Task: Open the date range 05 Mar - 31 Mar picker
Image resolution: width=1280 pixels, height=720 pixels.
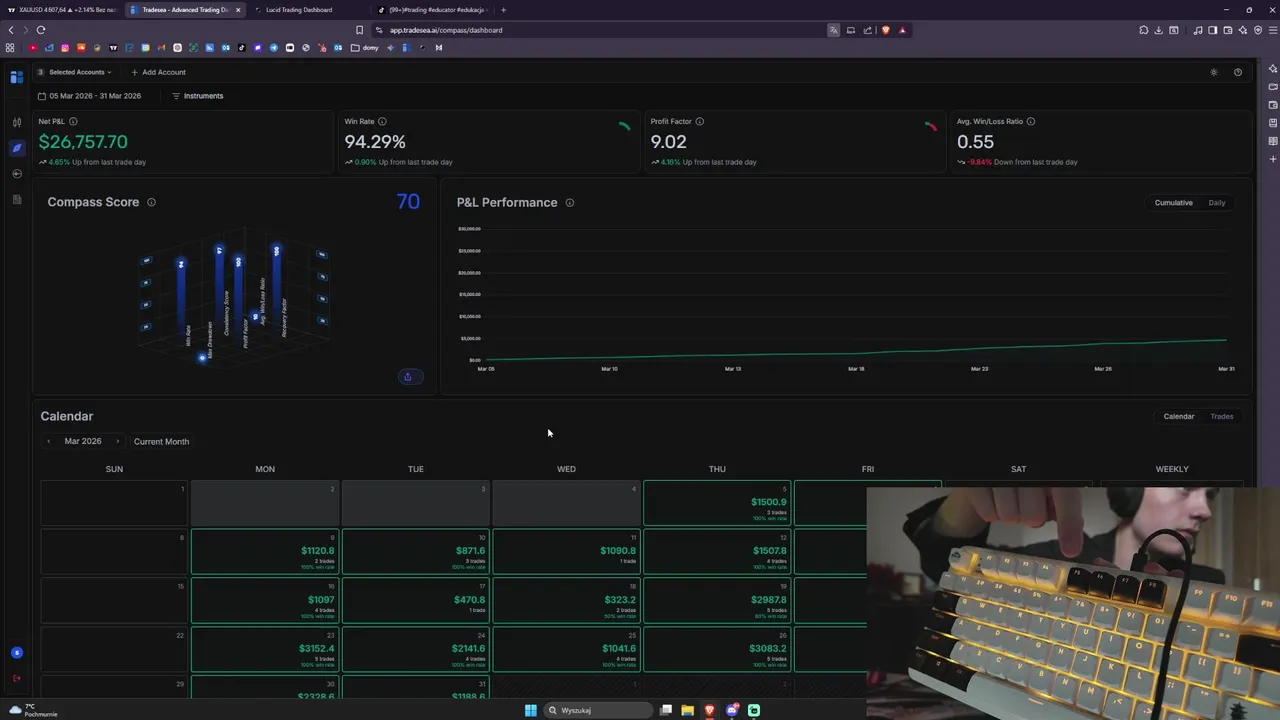Action: tap(90, 96)
